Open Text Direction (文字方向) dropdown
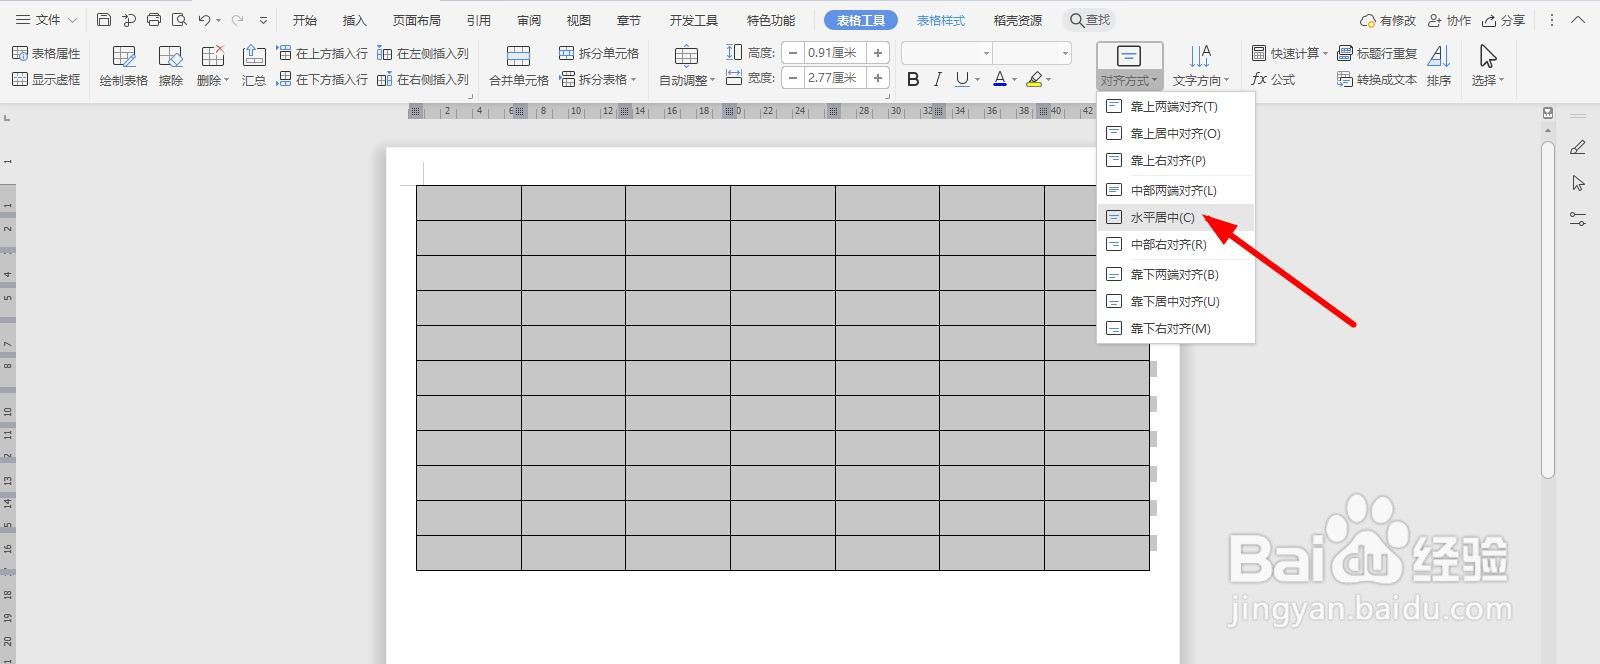Image resolution: width=1600 pixels, height=664 pixels. [1200, 66]
